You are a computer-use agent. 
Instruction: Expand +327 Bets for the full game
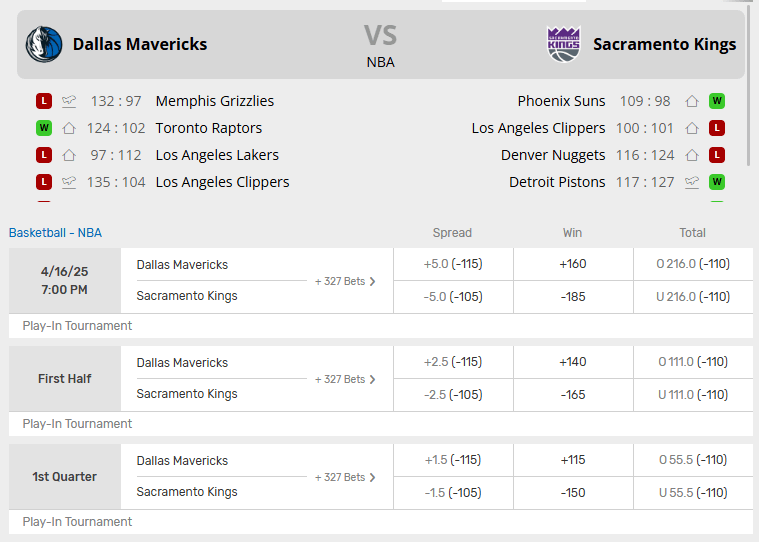[345, 282]
